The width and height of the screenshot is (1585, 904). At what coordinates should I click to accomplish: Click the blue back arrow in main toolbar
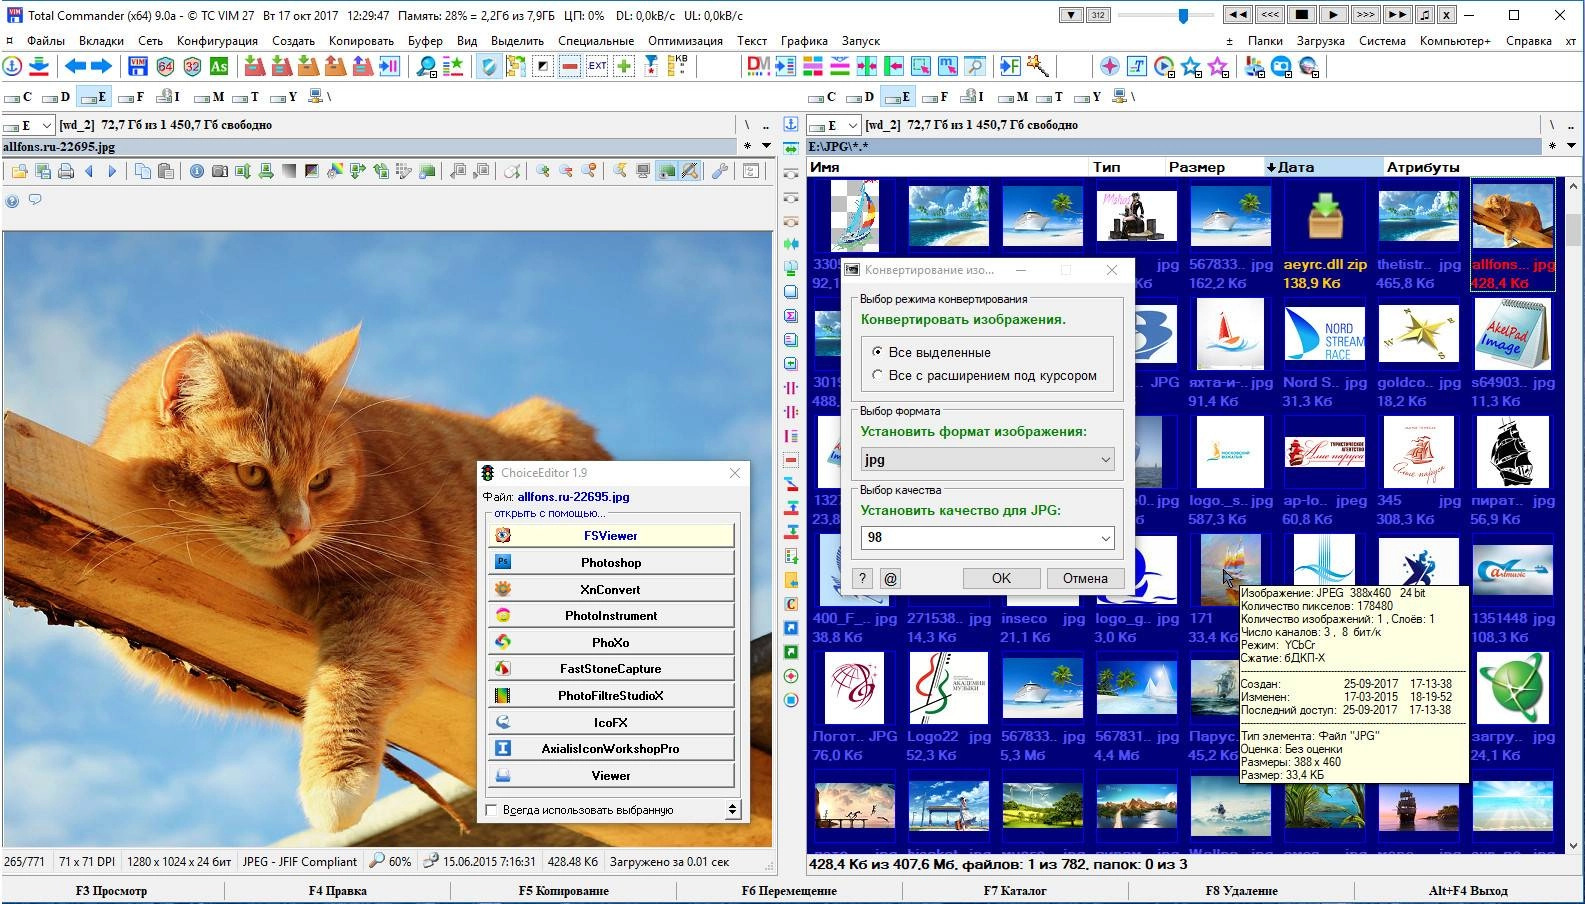pyautogui.click(x=75, y=67)
